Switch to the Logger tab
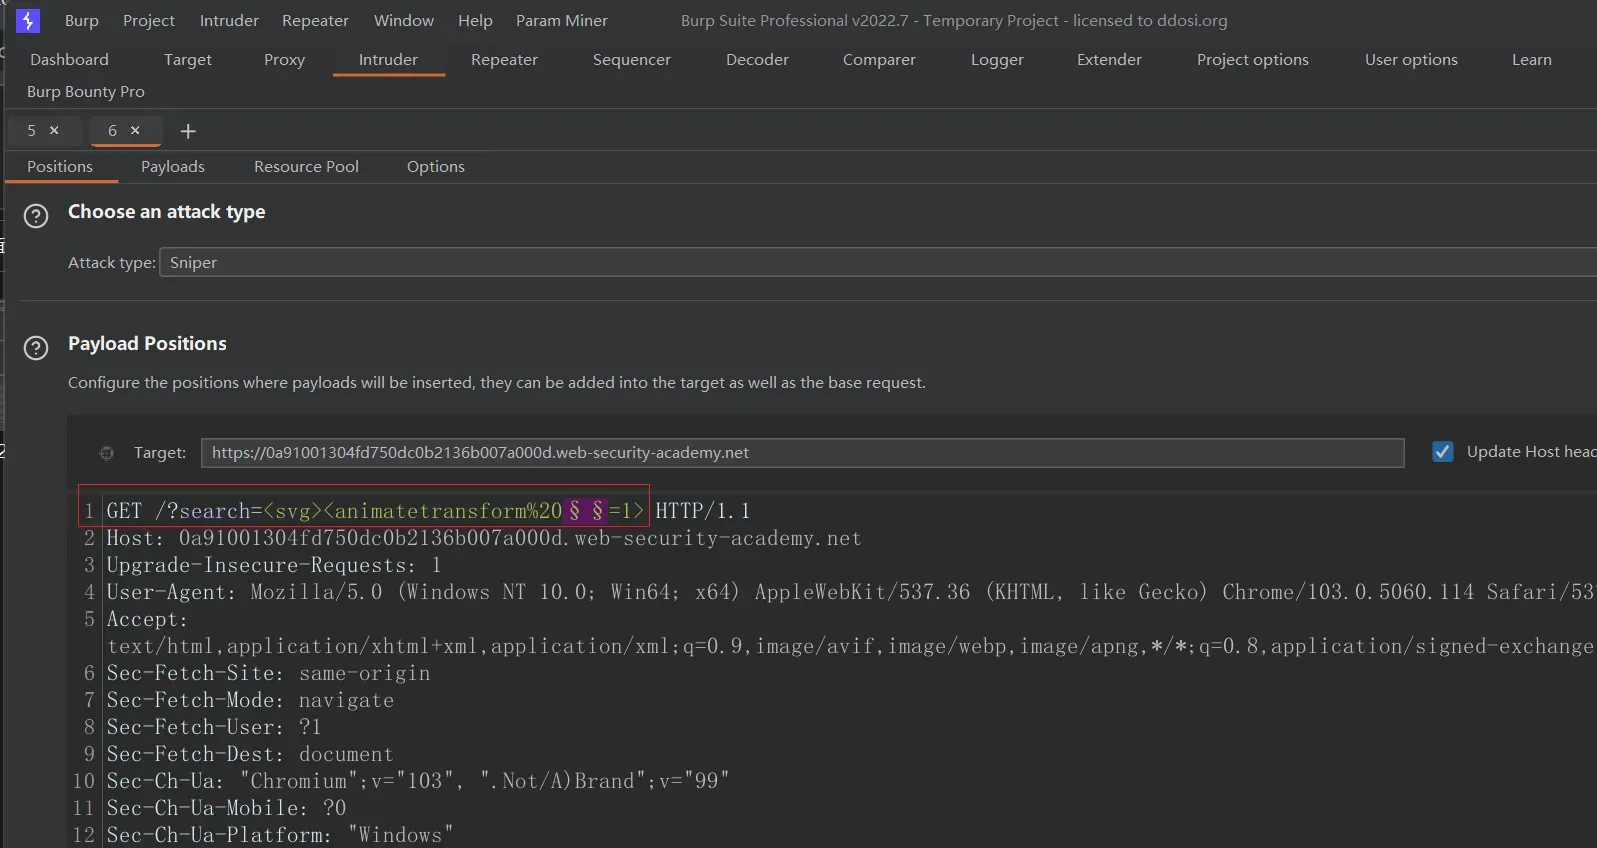The width and height of the screenshot is (1597, 848). [x=997, y=59]
